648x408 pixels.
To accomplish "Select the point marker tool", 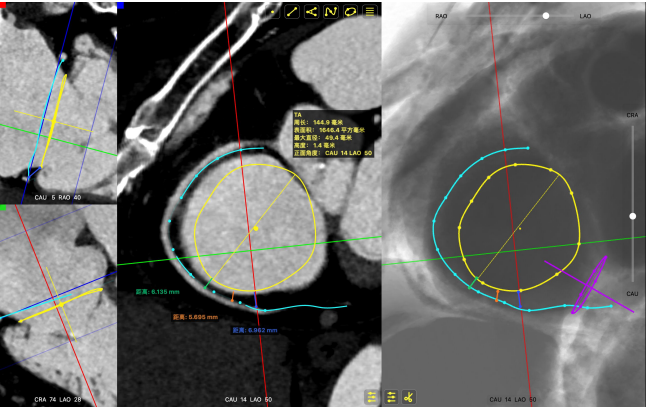I will (273, 12).
